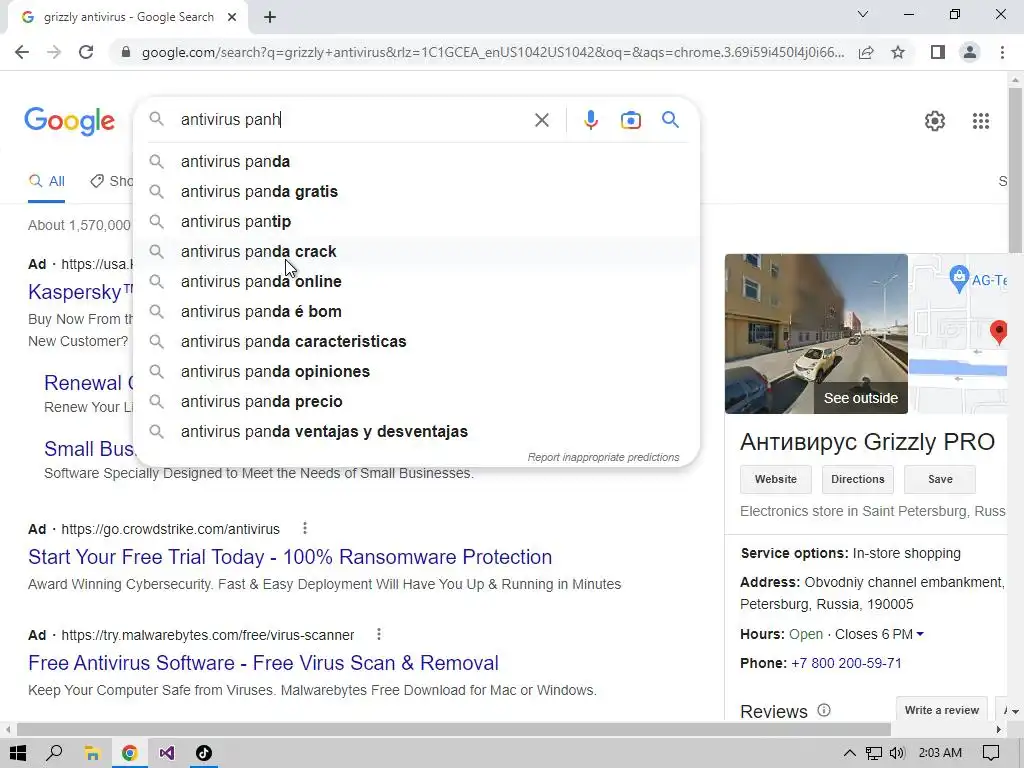Open Chrome three-dot menu
Image resolution: width=1024 pixels, height=768 pixels.
[x=1002, y=52]
